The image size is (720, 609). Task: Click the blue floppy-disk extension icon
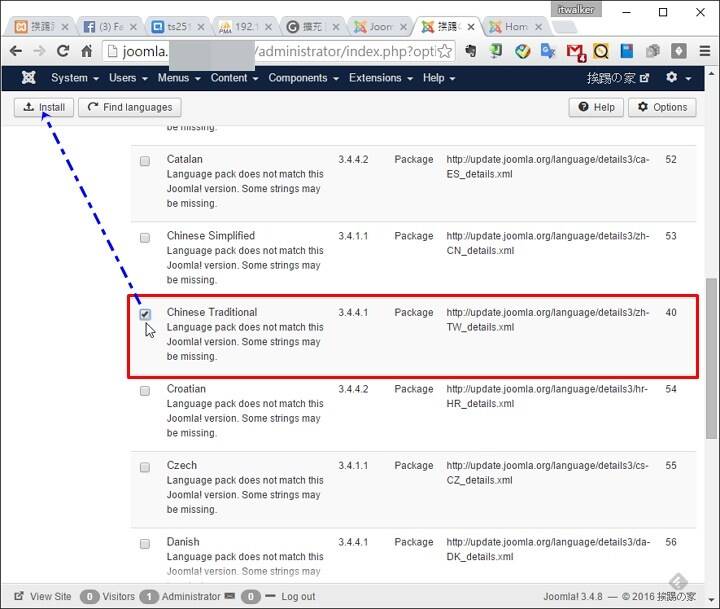coord(626,51)
